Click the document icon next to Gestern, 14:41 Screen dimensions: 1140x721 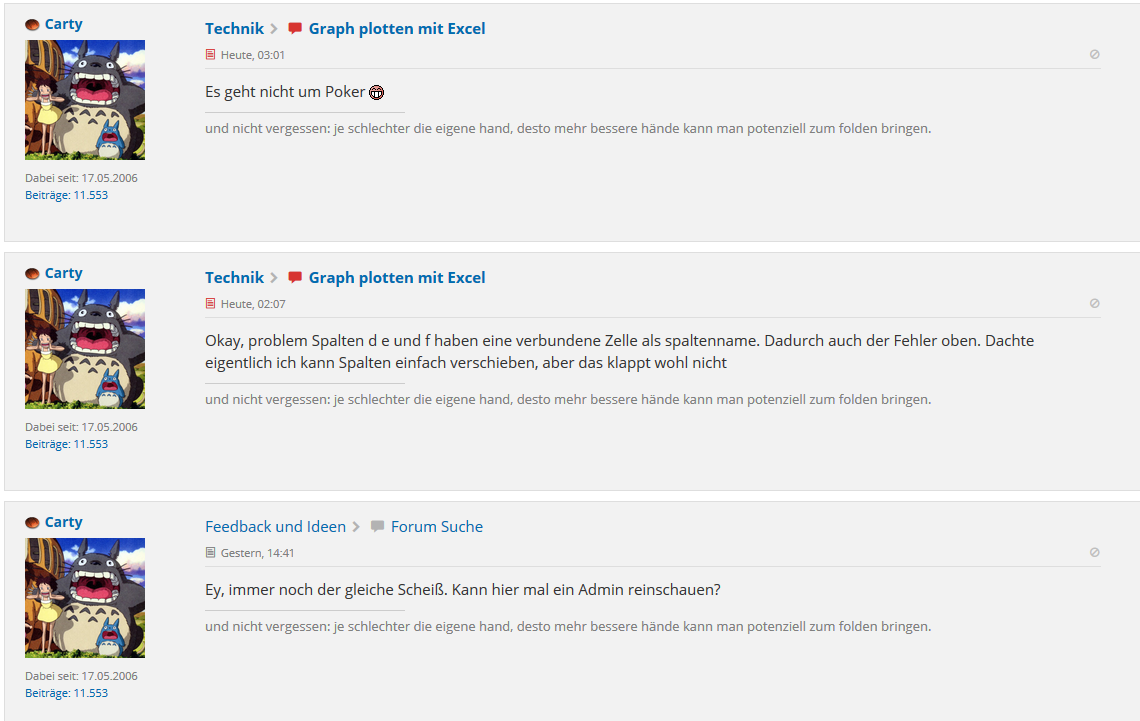[210, 552]
